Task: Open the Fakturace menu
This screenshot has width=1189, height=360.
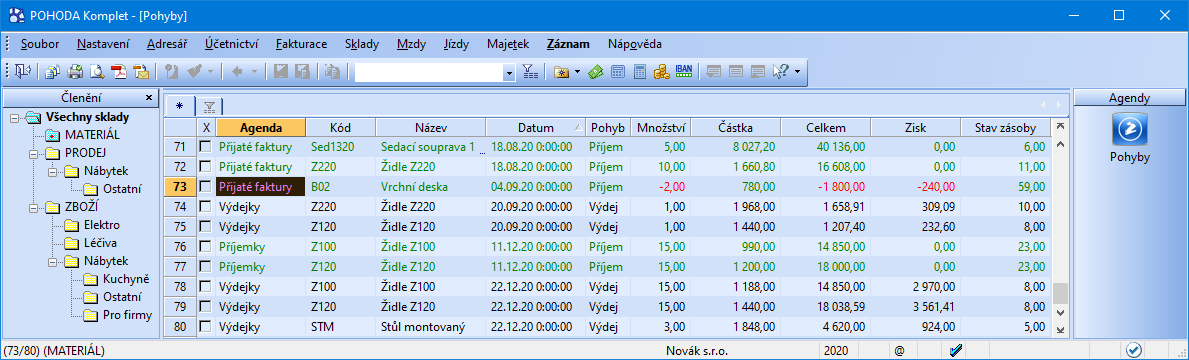Action: (x=302, y=44)
